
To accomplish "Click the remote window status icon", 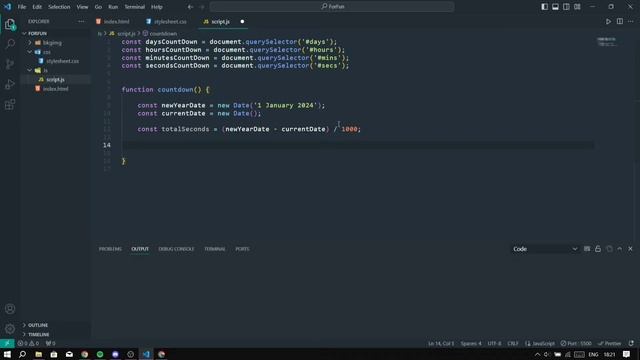I will click(x=7, y=343).
